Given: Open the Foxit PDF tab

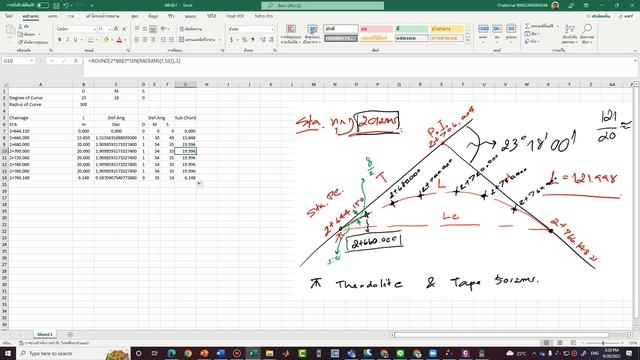Looking at the screenshot, I should (x=235, y=16).
